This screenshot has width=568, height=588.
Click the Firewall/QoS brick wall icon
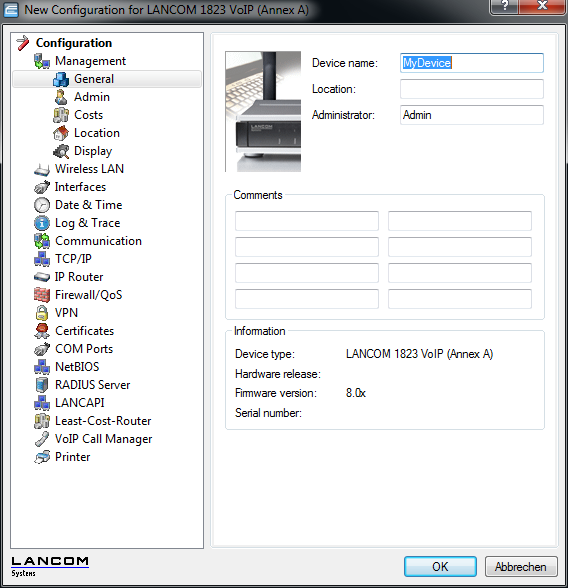pyautogui.click(x=42, y=295)
